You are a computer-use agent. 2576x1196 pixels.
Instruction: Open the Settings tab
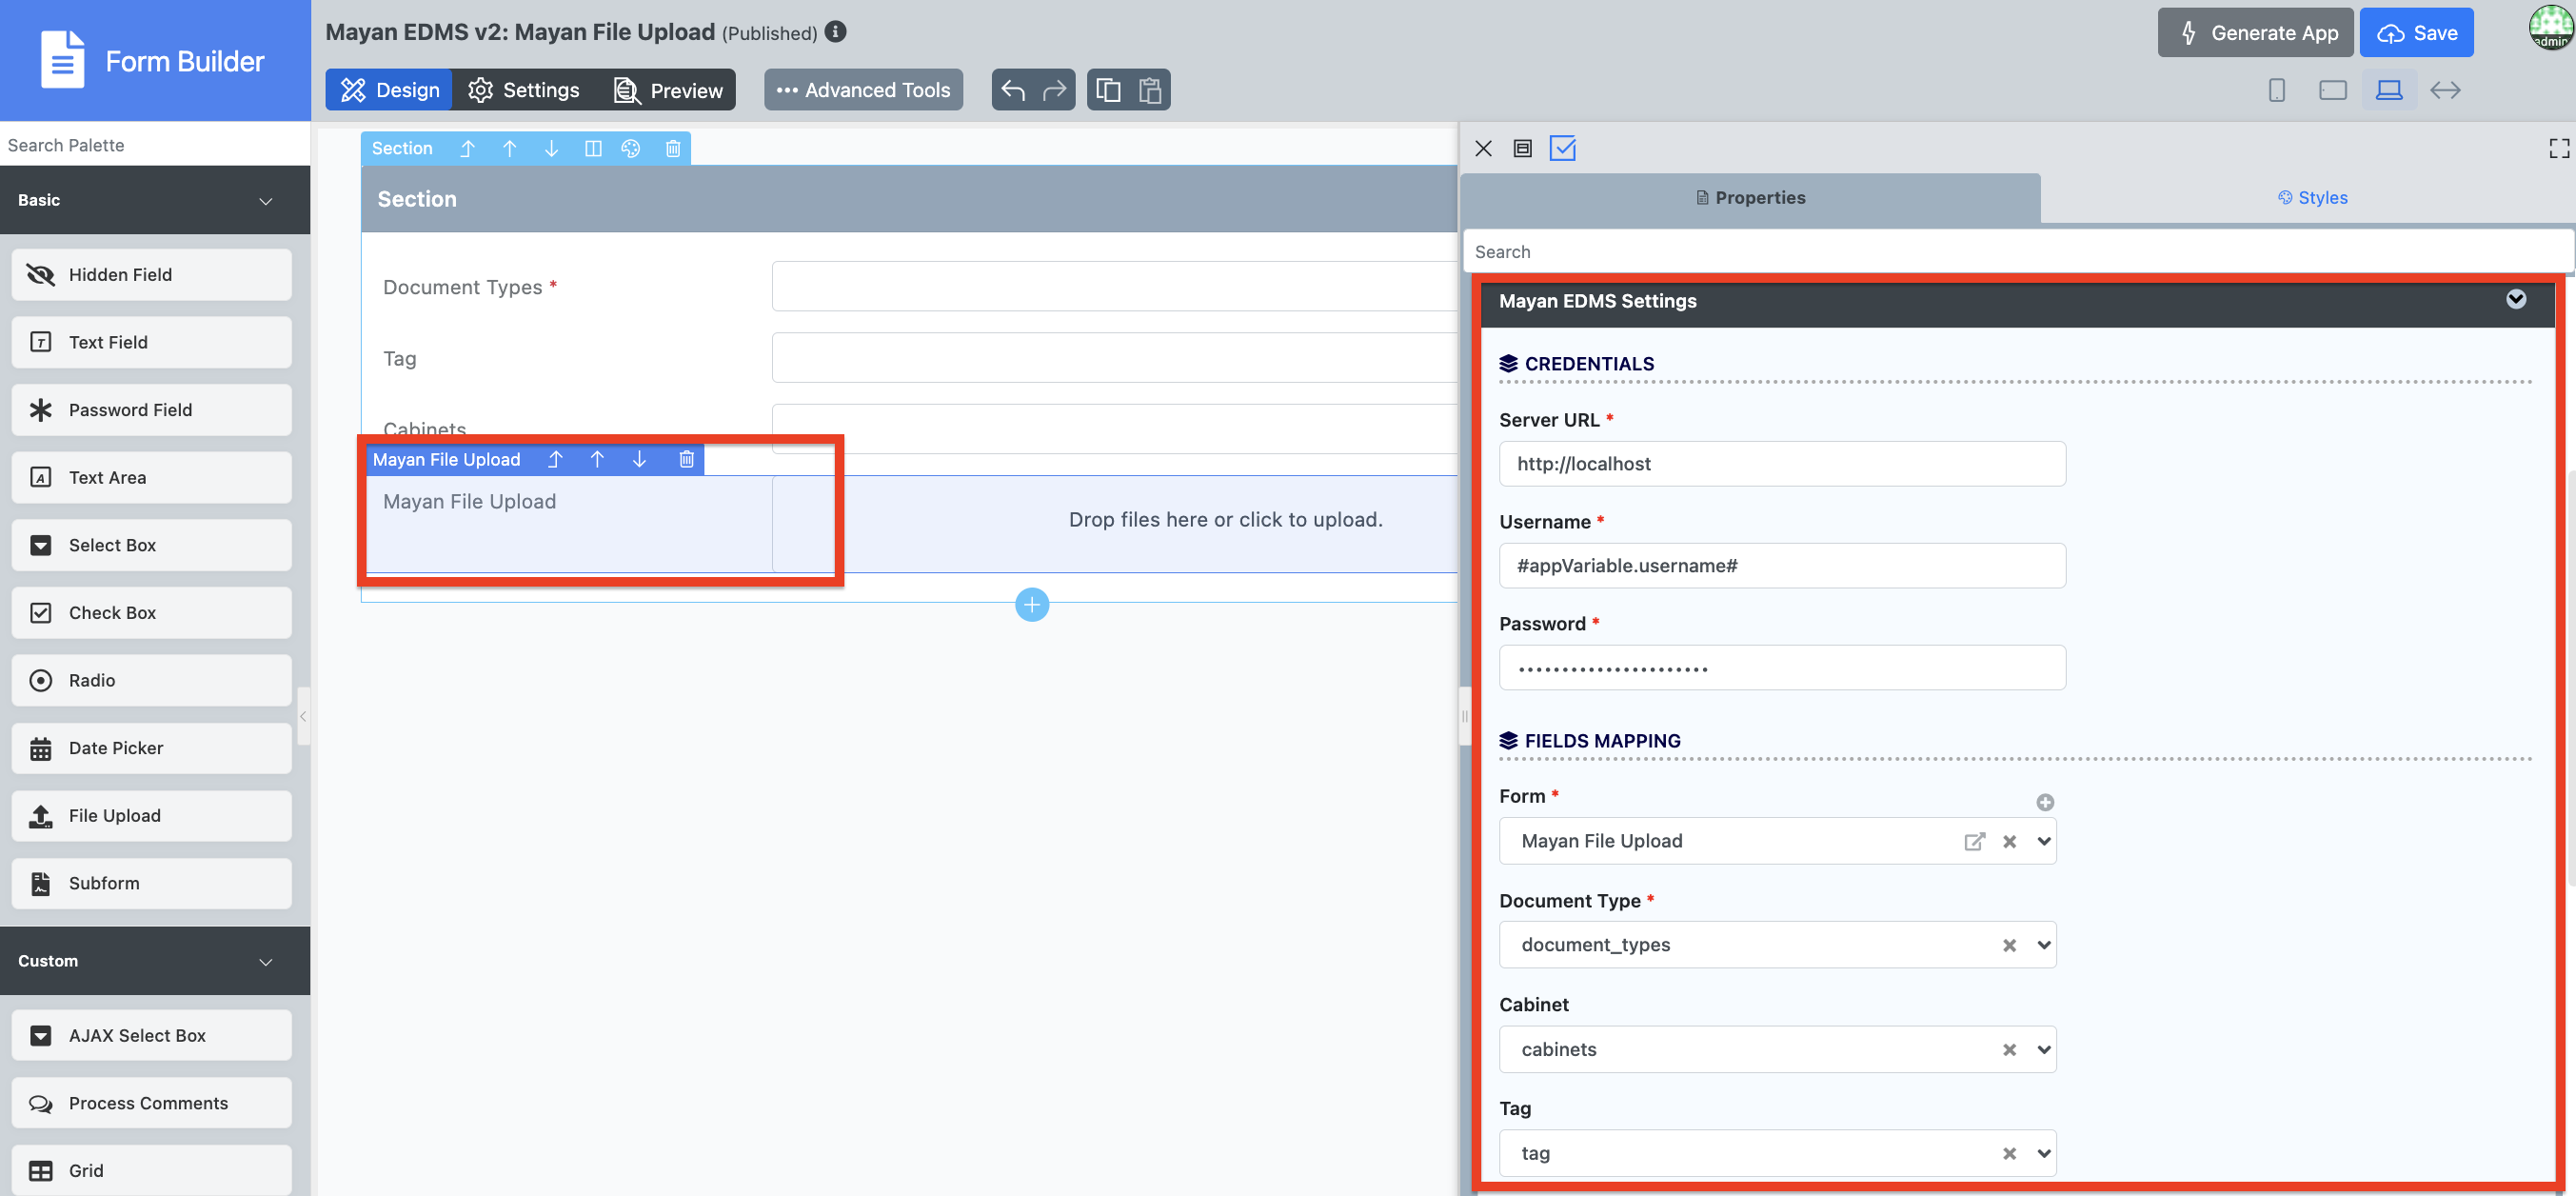pos(524,90)
